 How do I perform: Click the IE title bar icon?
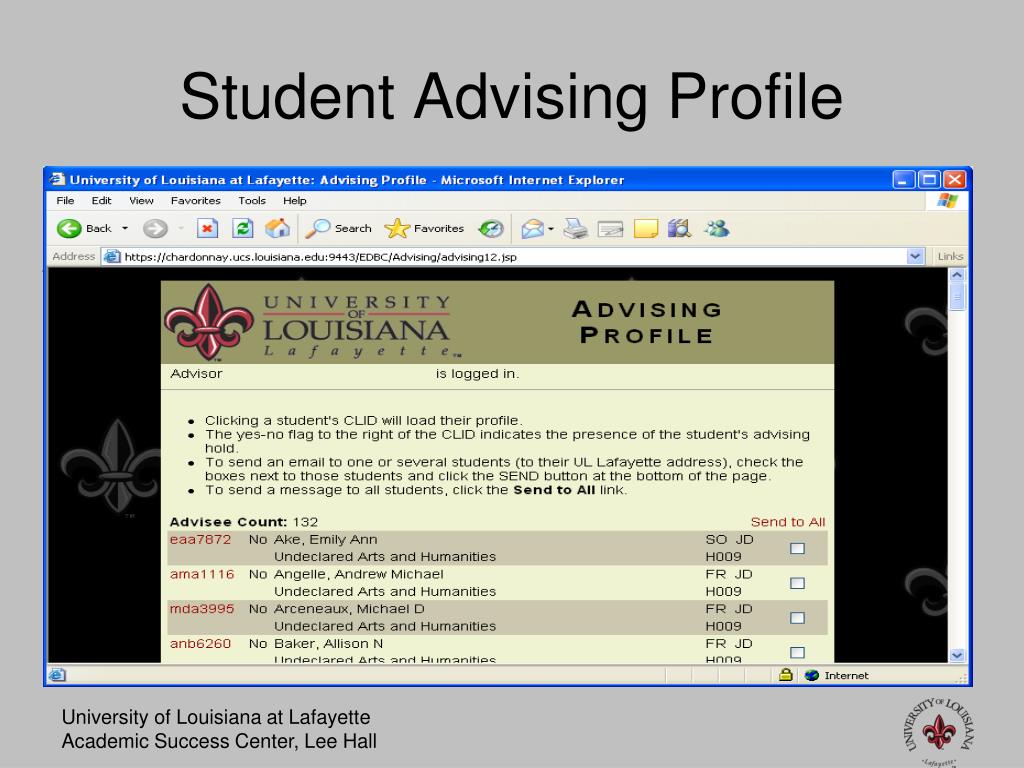58,179
